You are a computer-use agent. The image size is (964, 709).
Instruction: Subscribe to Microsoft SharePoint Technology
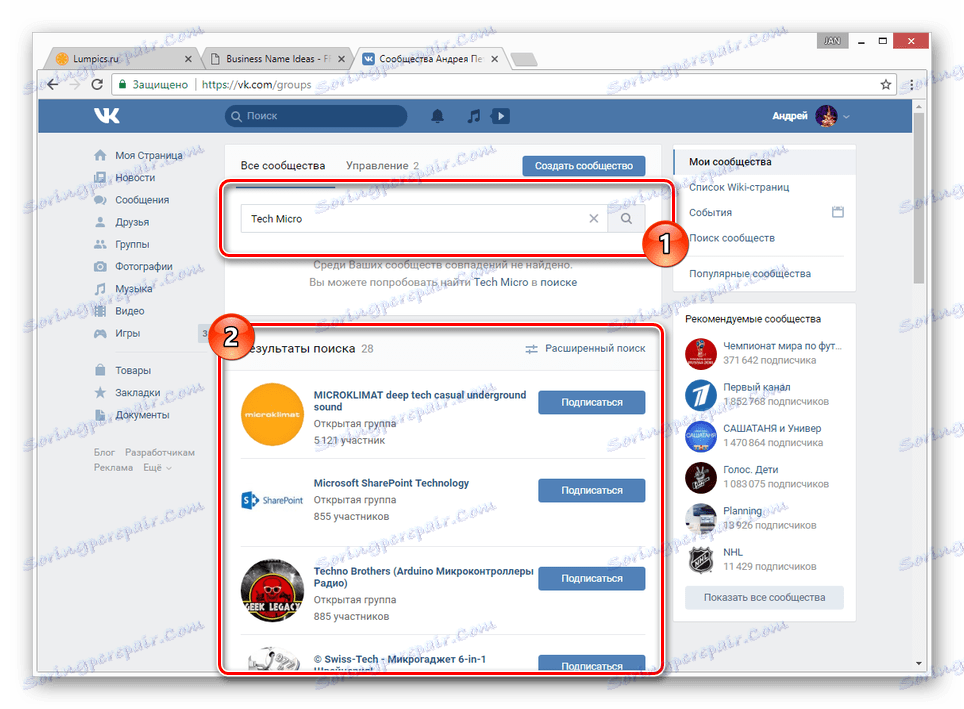point(591,490)
